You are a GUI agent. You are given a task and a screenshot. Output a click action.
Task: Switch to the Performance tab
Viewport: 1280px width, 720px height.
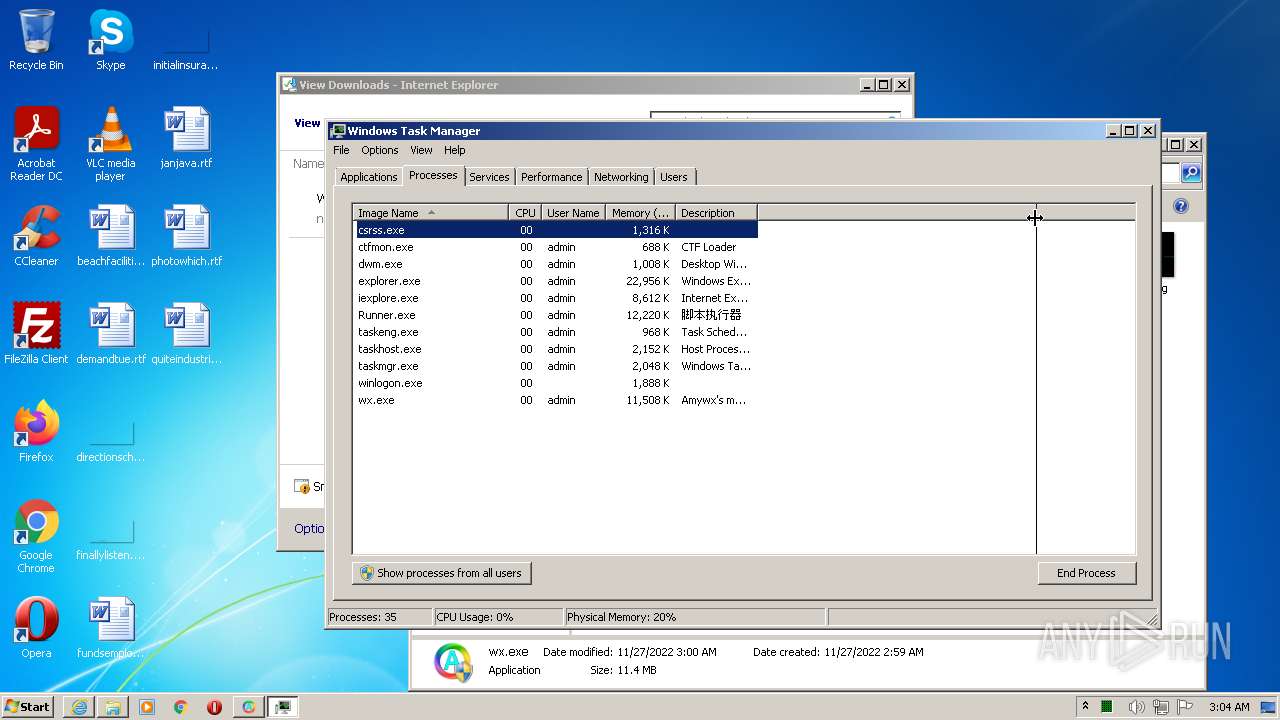click(x=551, y=177)
